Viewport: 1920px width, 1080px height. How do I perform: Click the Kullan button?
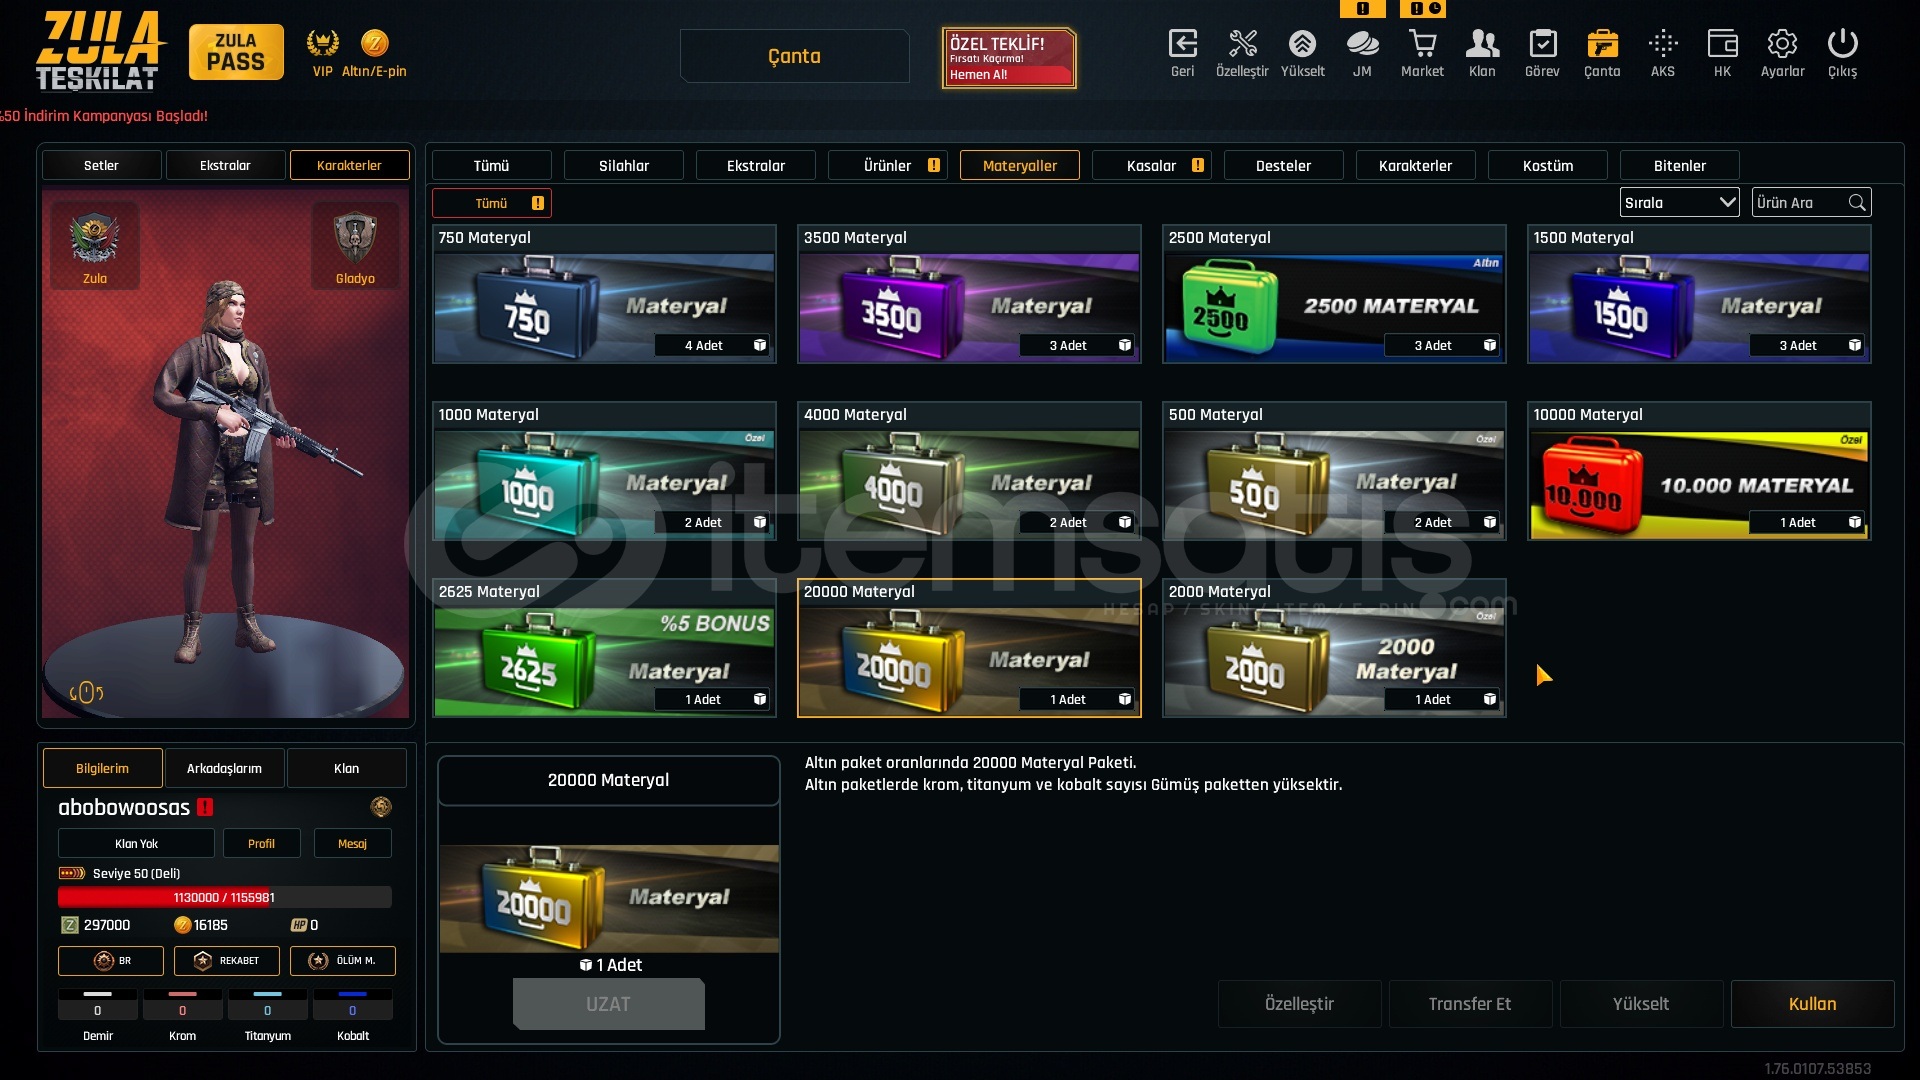[x=1812, y=1004]
